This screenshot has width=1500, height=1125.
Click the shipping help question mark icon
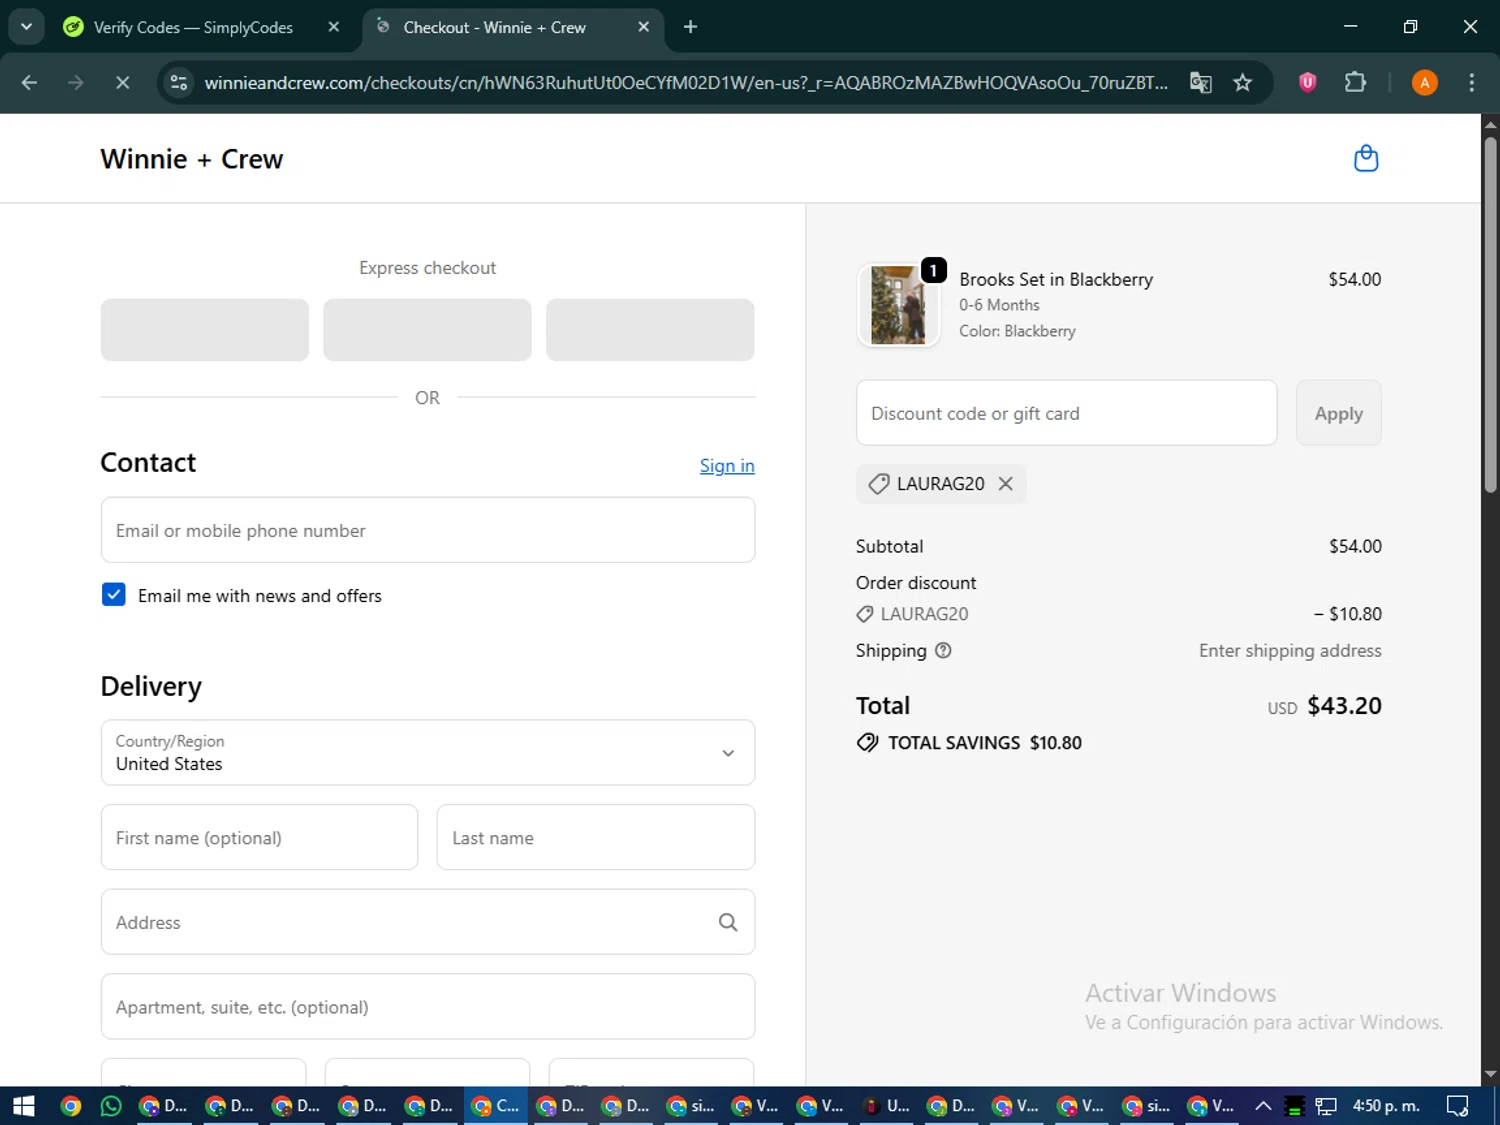[x=943, y=651]
